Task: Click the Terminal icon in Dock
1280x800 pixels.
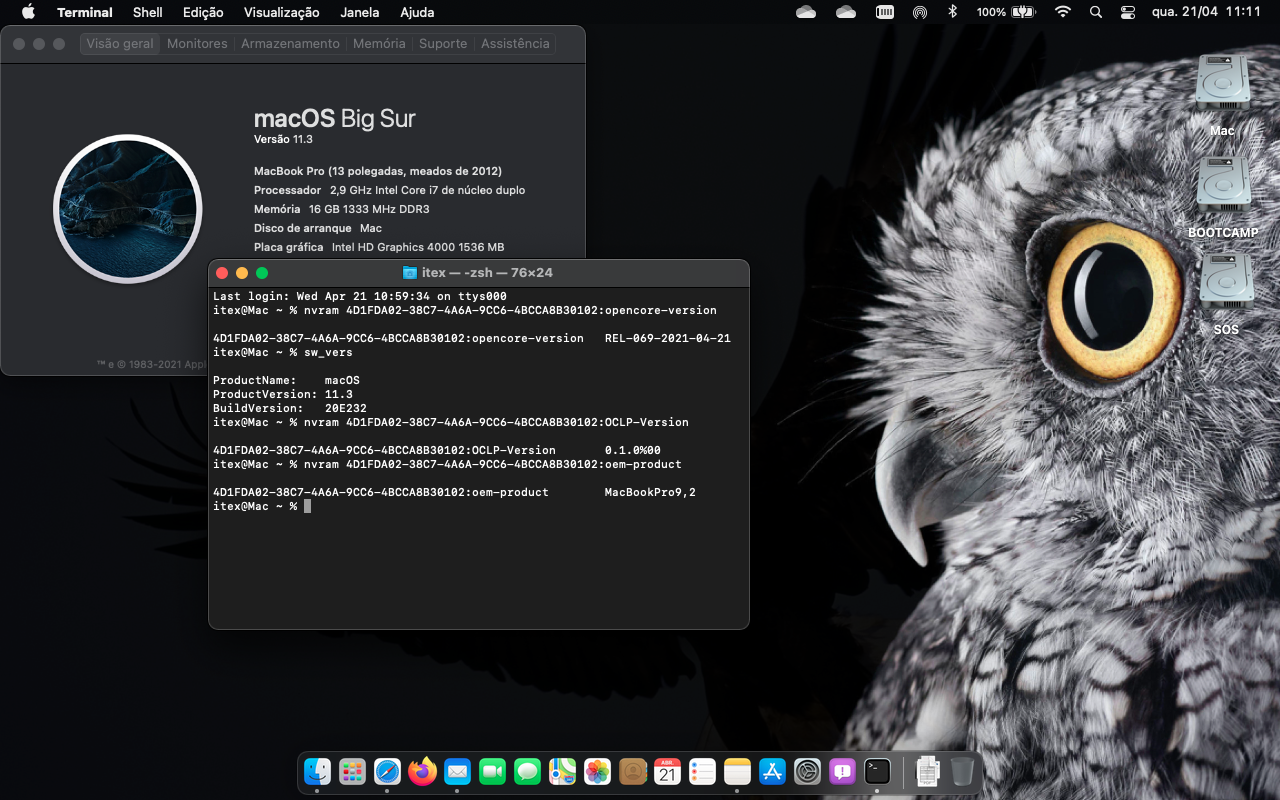Action: click(877, 771)
